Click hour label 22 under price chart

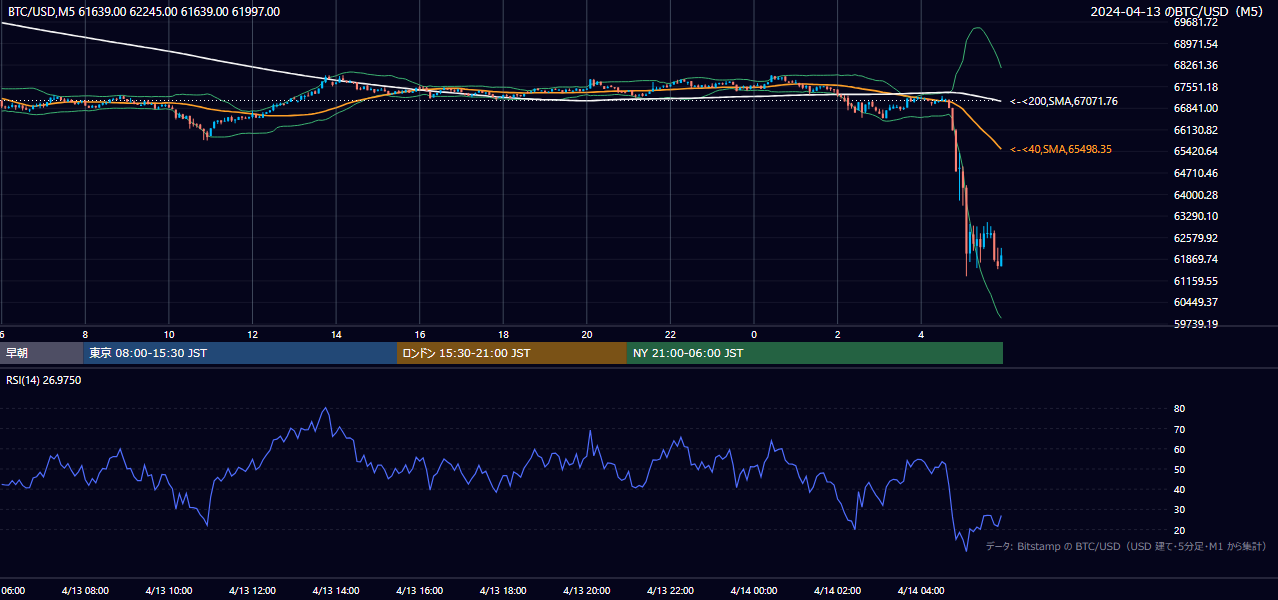pos(671,334)
